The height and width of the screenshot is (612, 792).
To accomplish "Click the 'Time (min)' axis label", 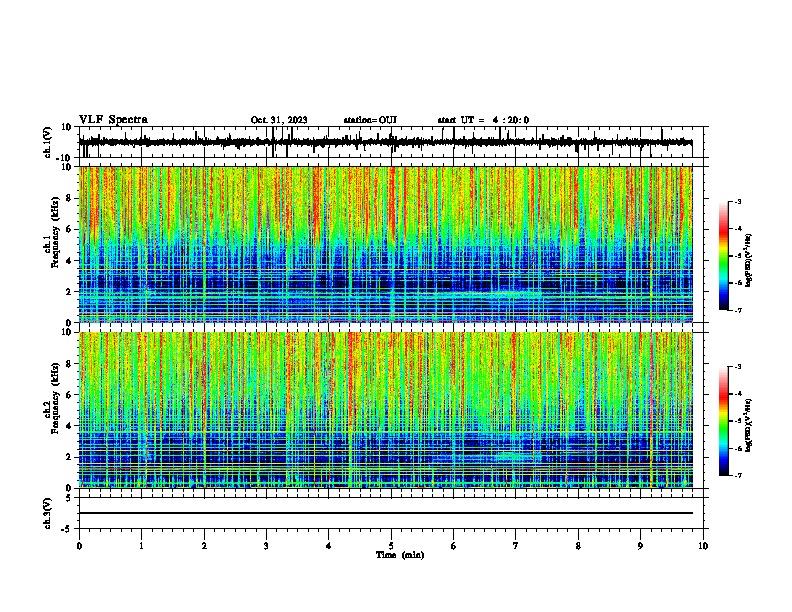I will pyautogui.click(x=400, y=555).
